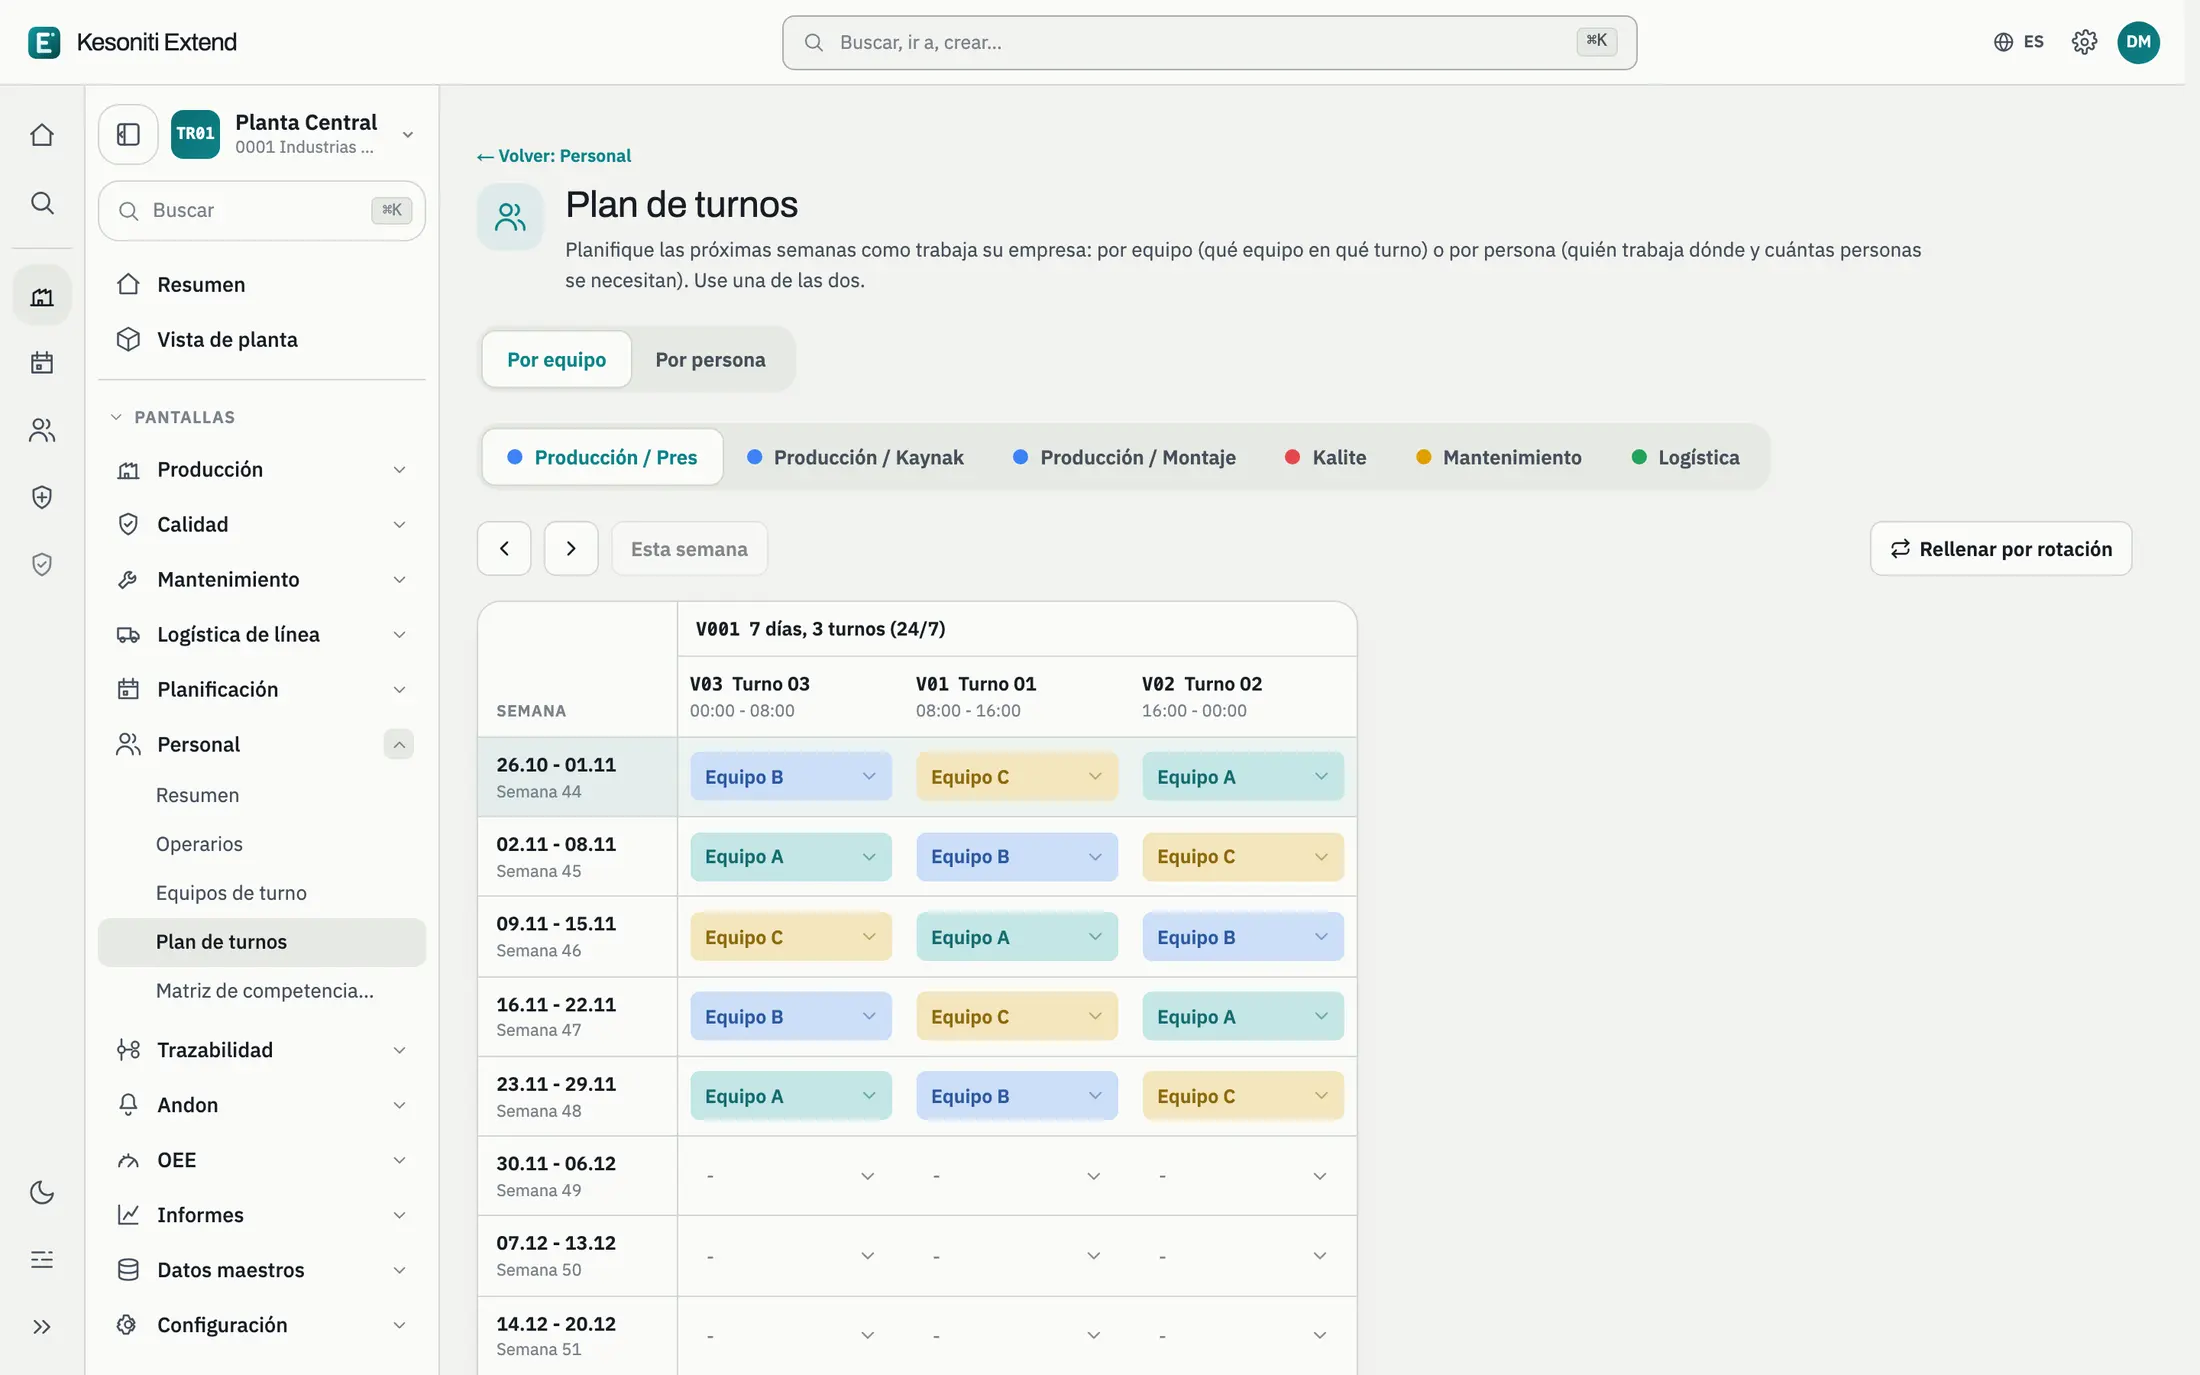
Task: Click the shield-plus icon in the left rail
Action: click(x=42, y=497)
